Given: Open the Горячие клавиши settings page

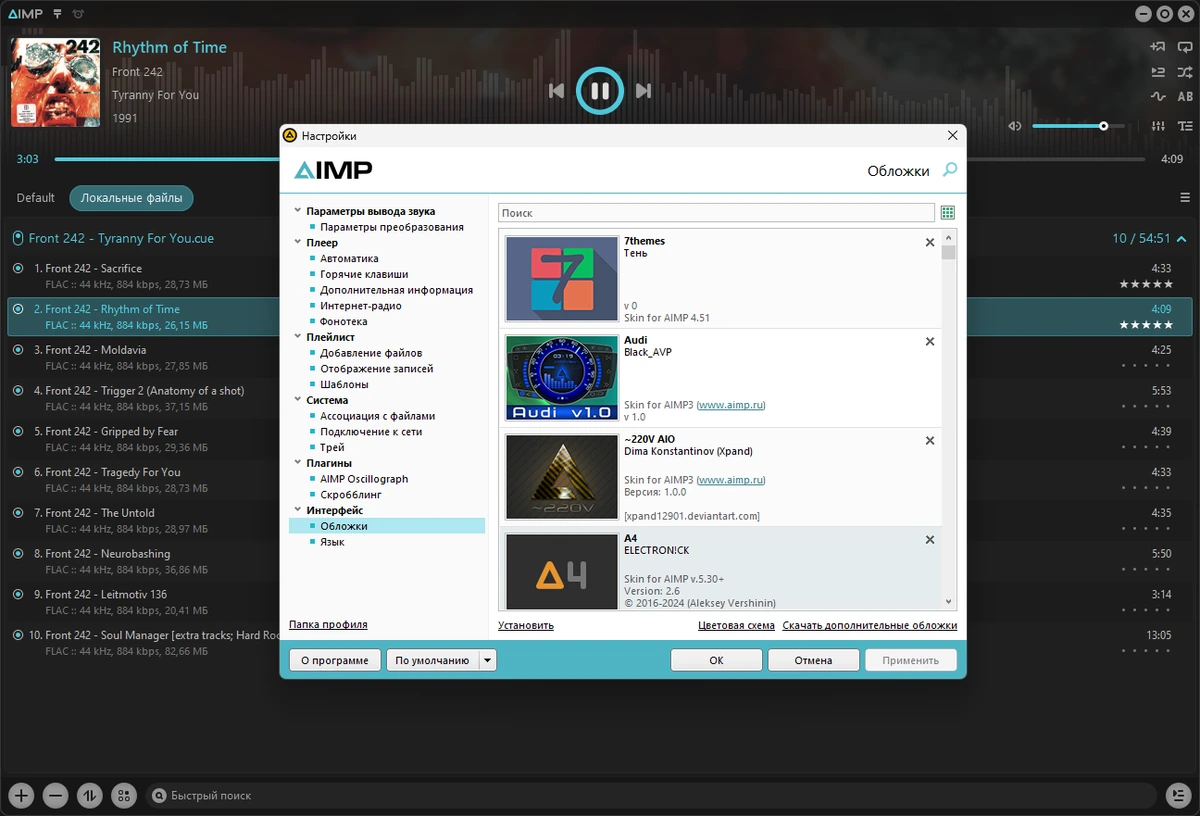Looking at the screenshot, I should (x=364, y=274).
